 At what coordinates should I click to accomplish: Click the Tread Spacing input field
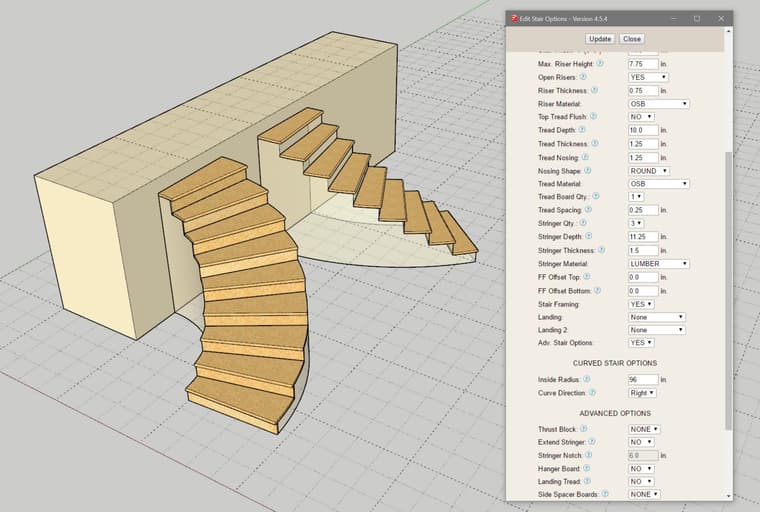click(x=643, y=210)
